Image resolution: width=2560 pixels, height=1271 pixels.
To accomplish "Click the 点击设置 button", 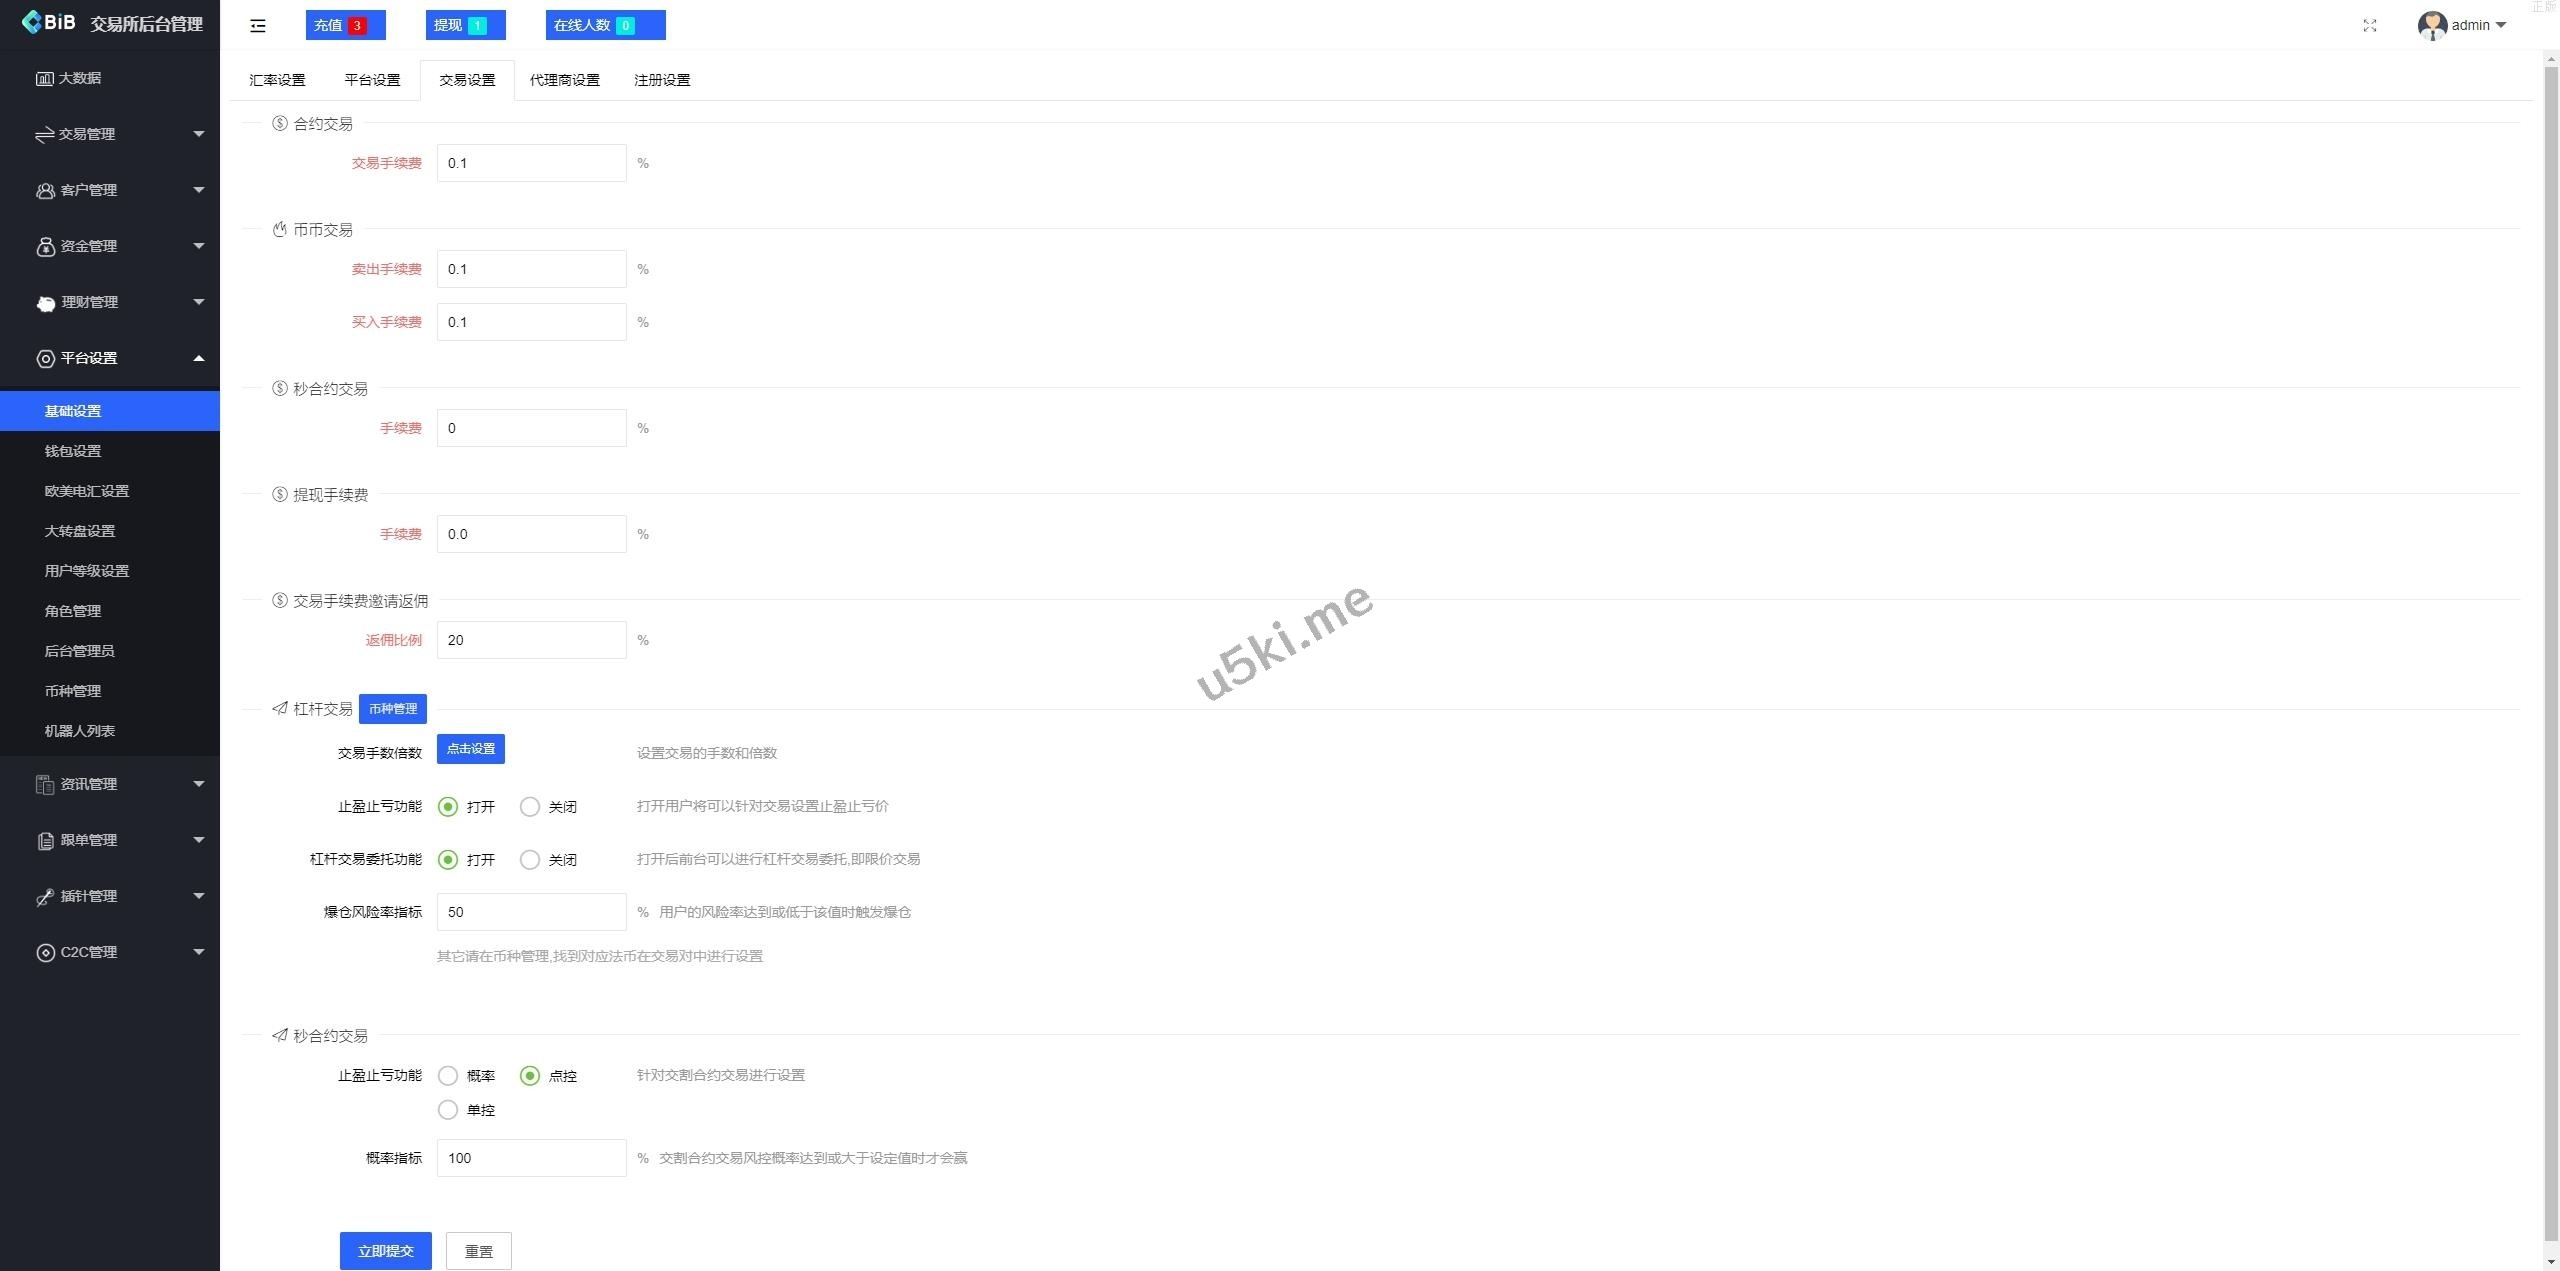I will click(471, 749).
